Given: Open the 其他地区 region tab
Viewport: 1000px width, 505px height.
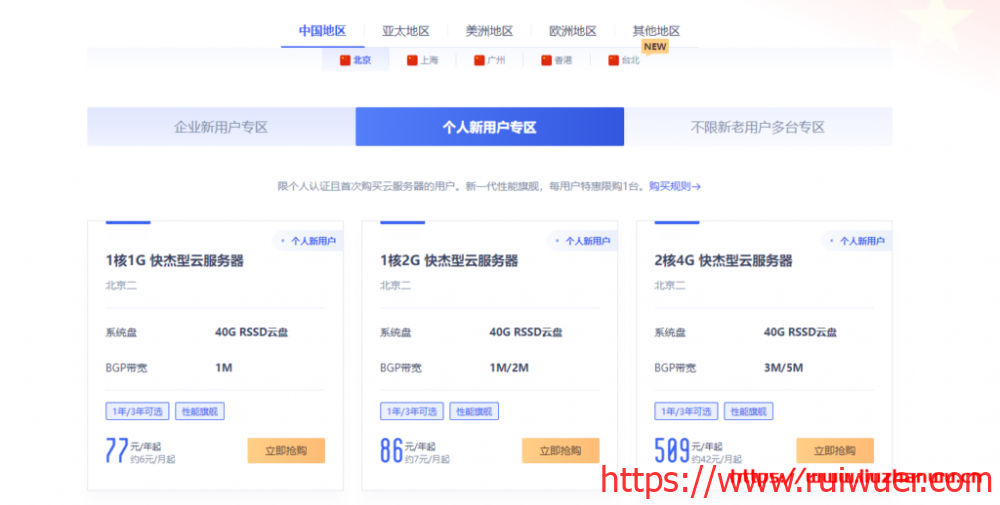Looking at the screenshot, I should tap(656, 31).
